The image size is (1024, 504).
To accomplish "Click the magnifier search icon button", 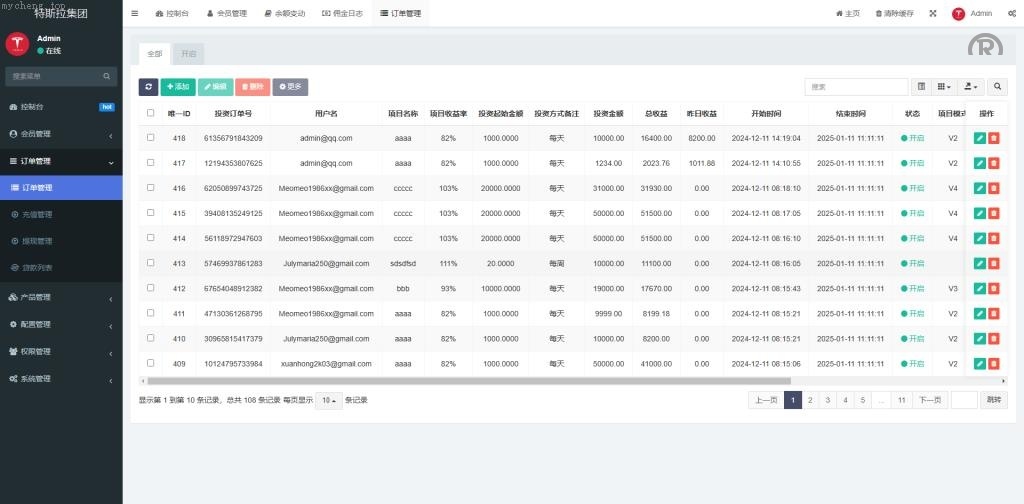I will pyautogui.click(x=997, y=87).
